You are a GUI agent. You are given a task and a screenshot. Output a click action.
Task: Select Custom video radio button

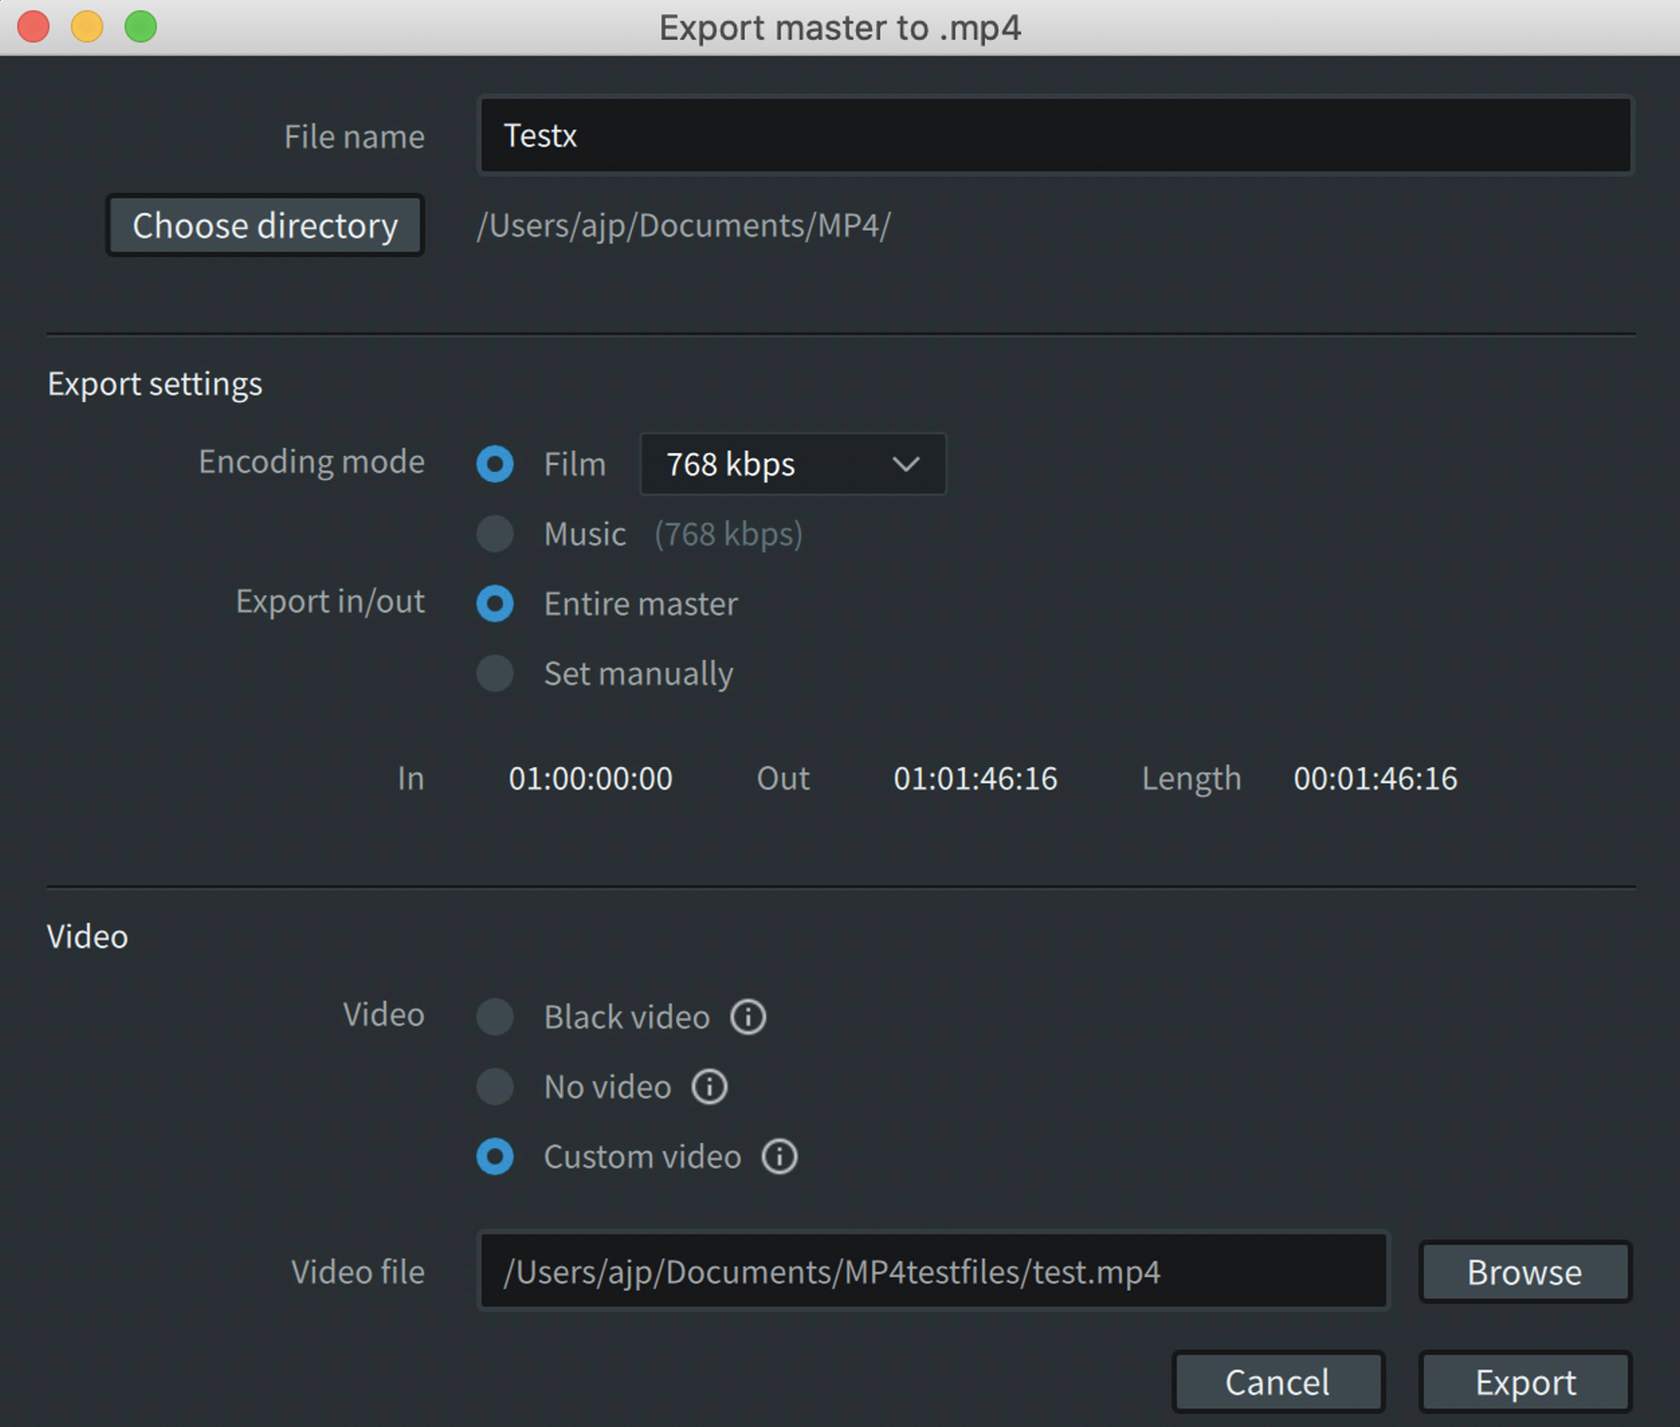(x=495, y=1157)
